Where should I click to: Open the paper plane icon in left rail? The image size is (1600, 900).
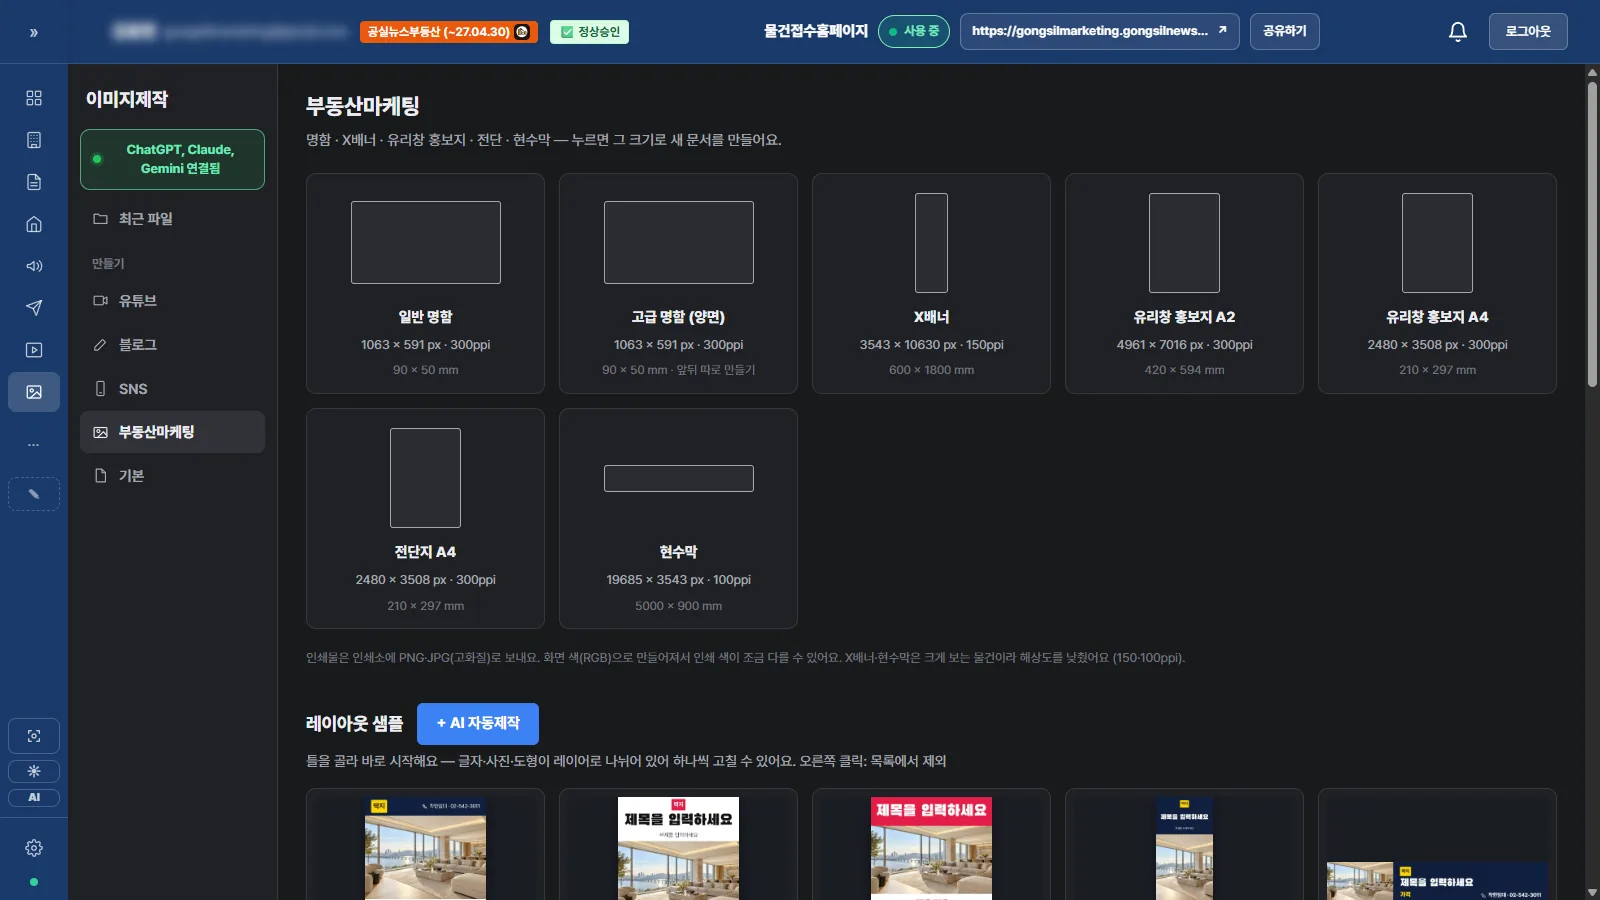[x=34, y=308]
